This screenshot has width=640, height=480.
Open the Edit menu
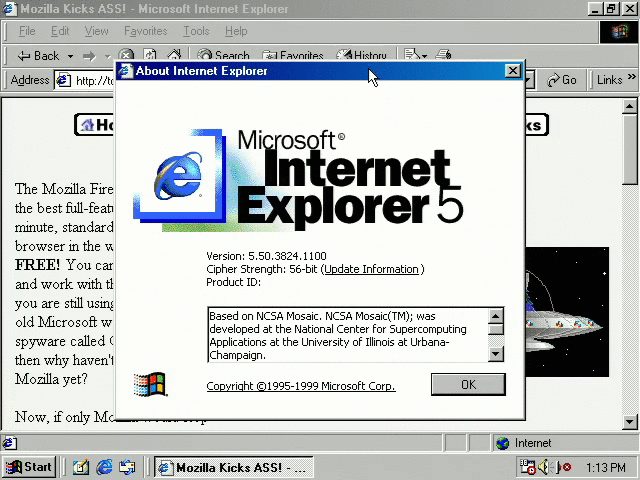coord(60,31)
